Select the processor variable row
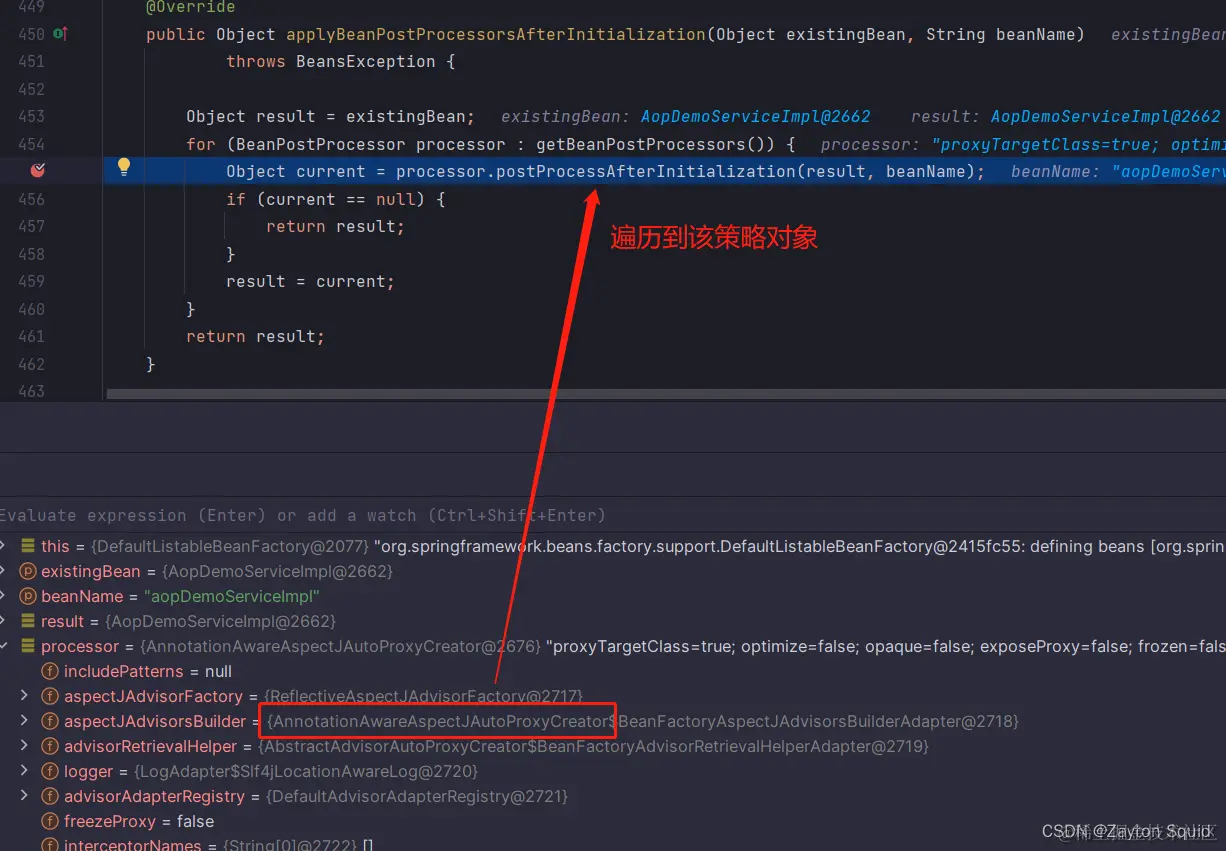This screenshot has width=1226, height=851. (613, 646)
